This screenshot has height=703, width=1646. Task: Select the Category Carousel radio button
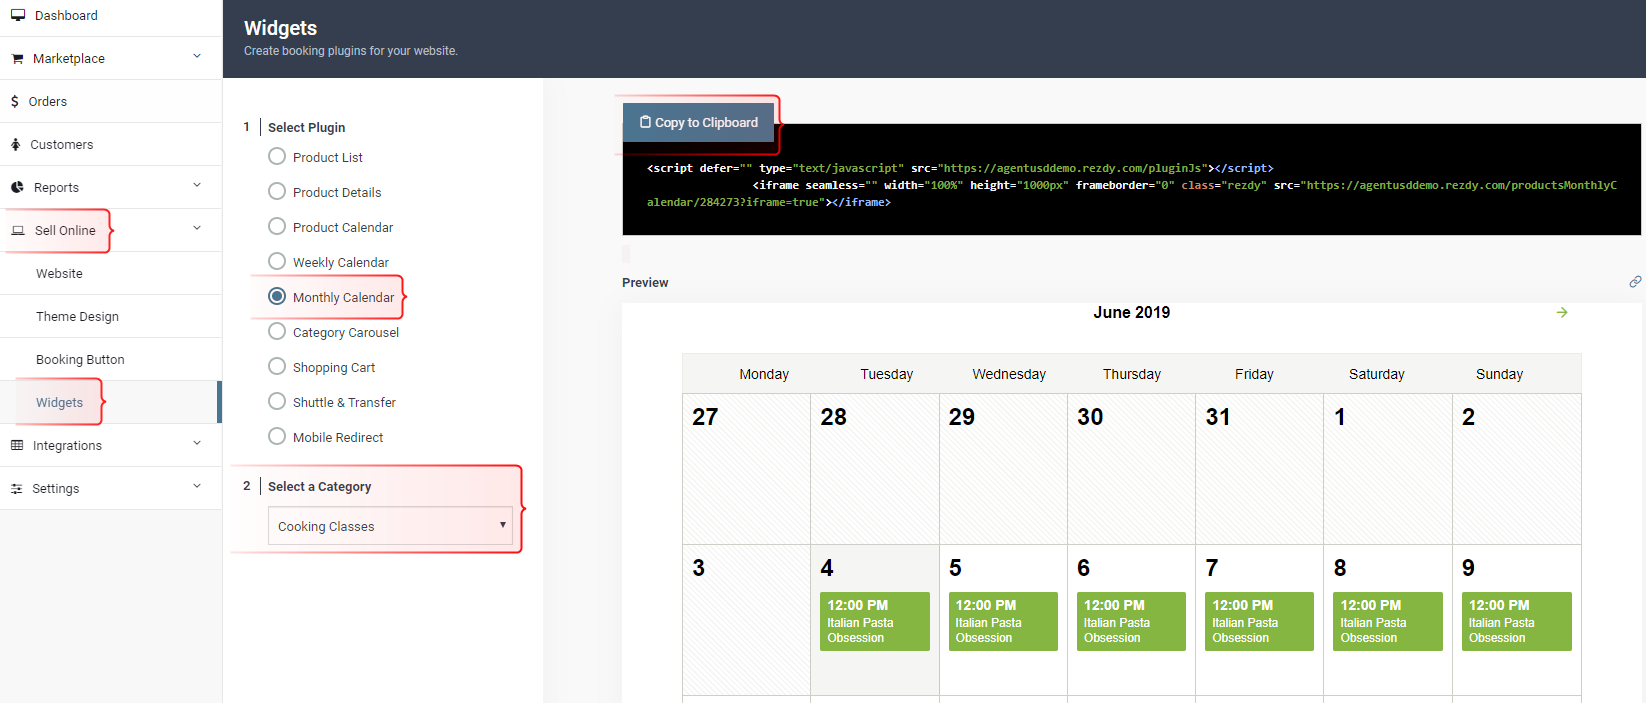(x=277, y=331)
